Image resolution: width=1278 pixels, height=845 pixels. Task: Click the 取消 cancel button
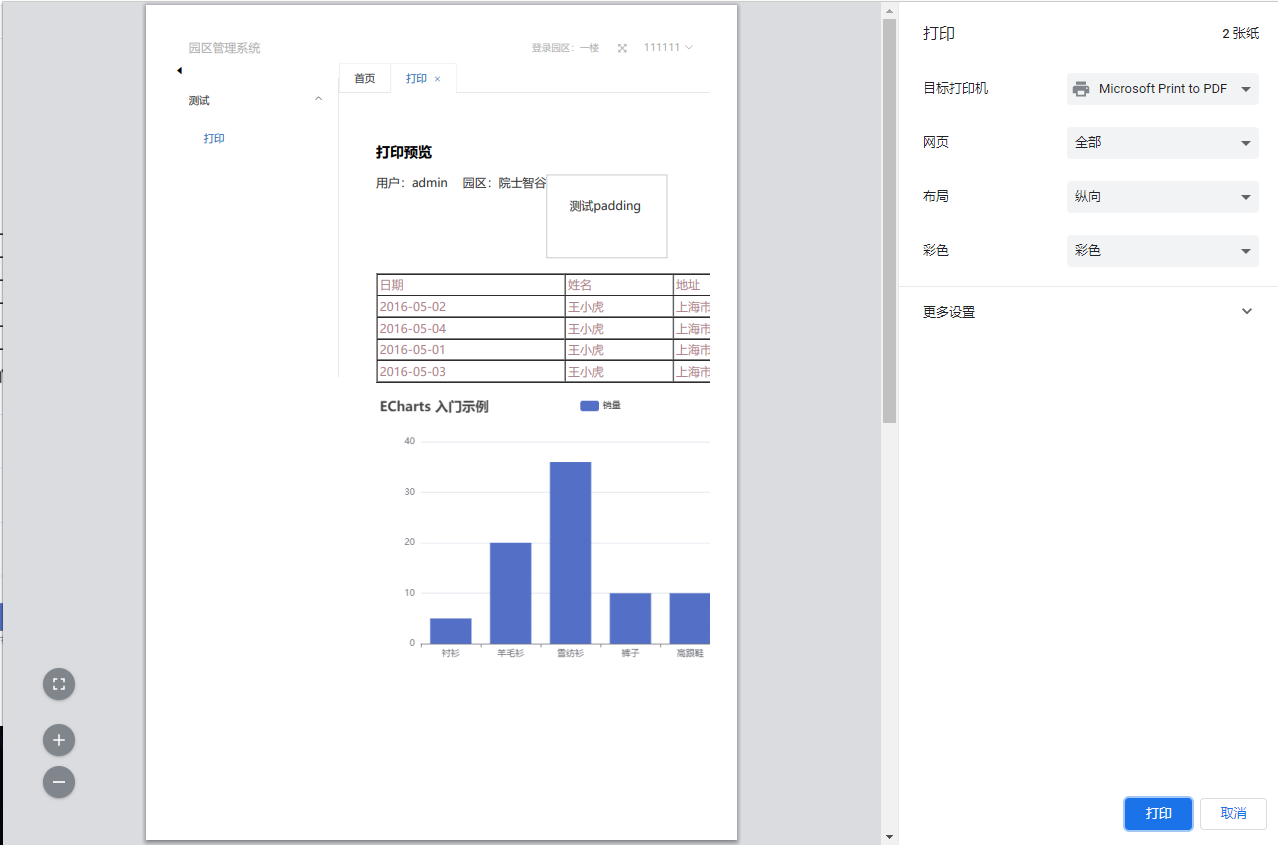point(1232,813)
